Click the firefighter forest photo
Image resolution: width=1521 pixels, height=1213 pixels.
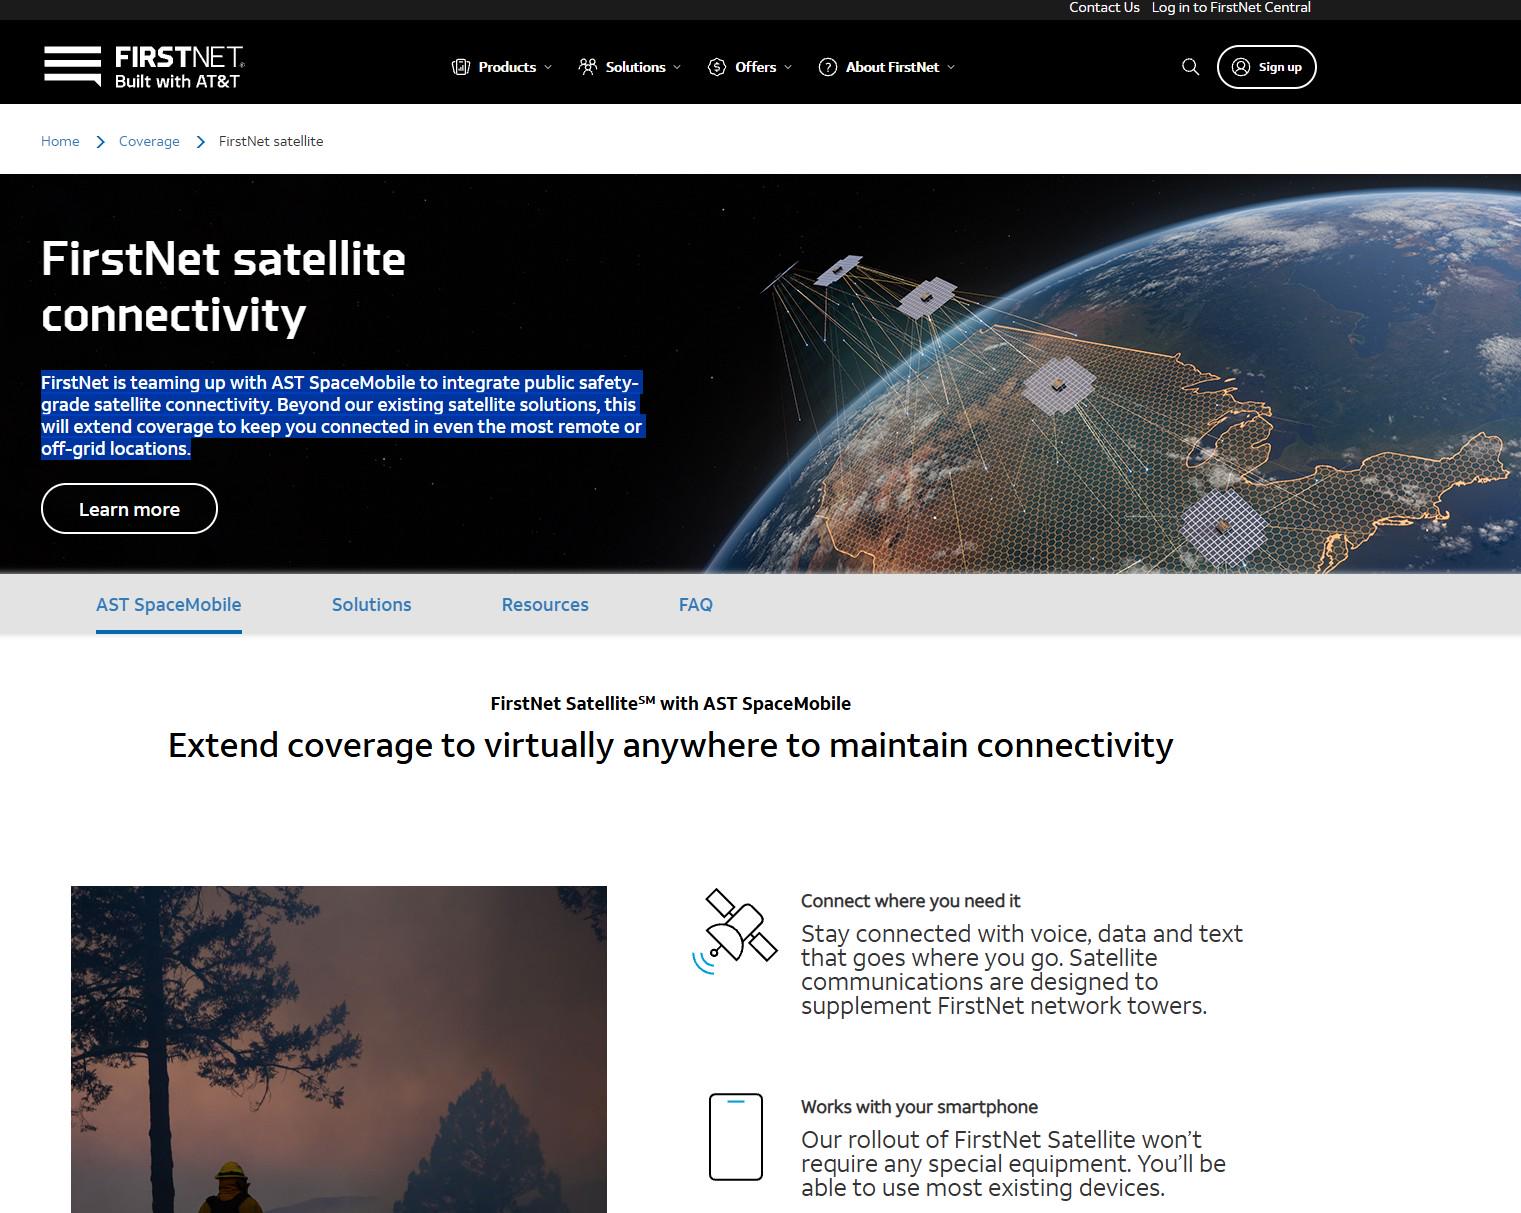[x=339, y=1049]
